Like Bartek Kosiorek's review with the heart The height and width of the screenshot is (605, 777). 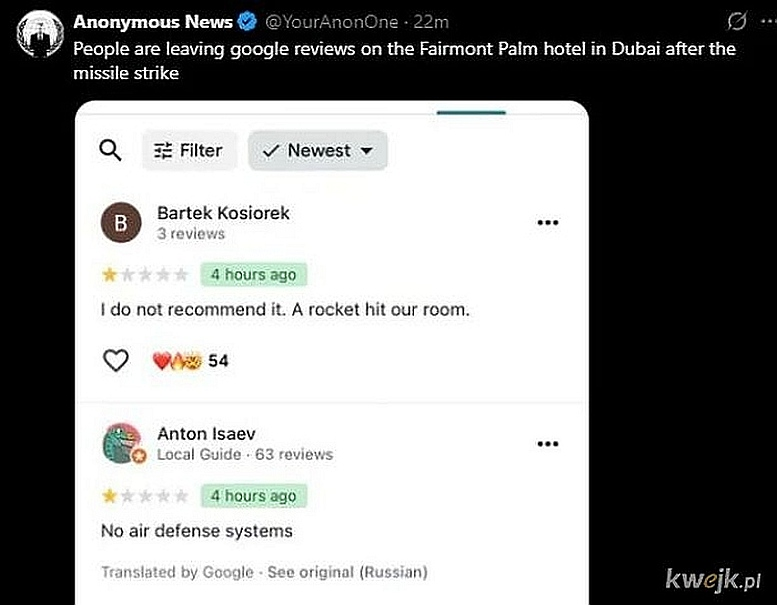(x=116, y=360)
